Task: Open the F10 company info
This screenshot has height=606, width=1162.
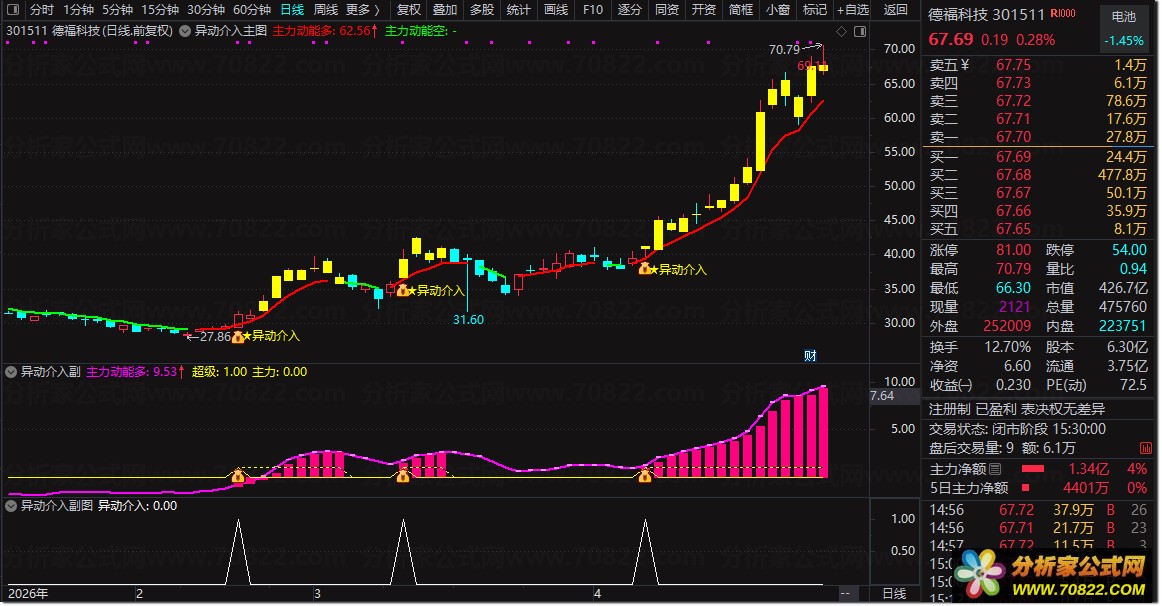Action: click(x=593, y=10)
